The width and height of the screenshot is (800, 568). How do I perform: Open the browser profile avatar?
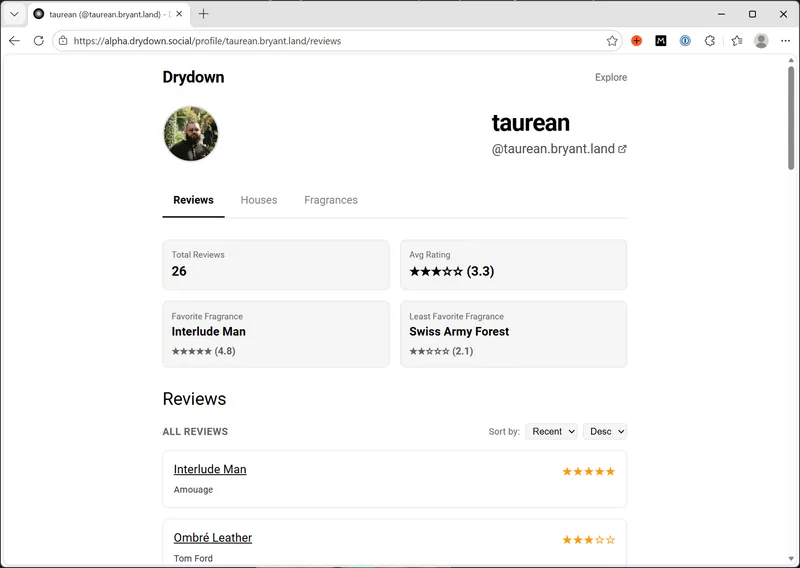pyautogui.click(x=761, y=41)
